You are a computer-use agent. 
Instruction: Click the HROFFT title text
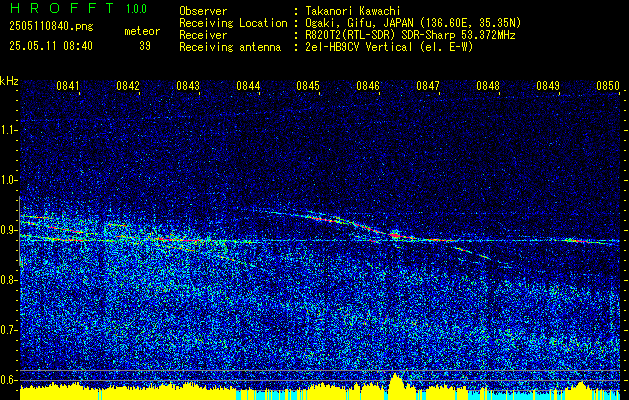coord(62,8)
